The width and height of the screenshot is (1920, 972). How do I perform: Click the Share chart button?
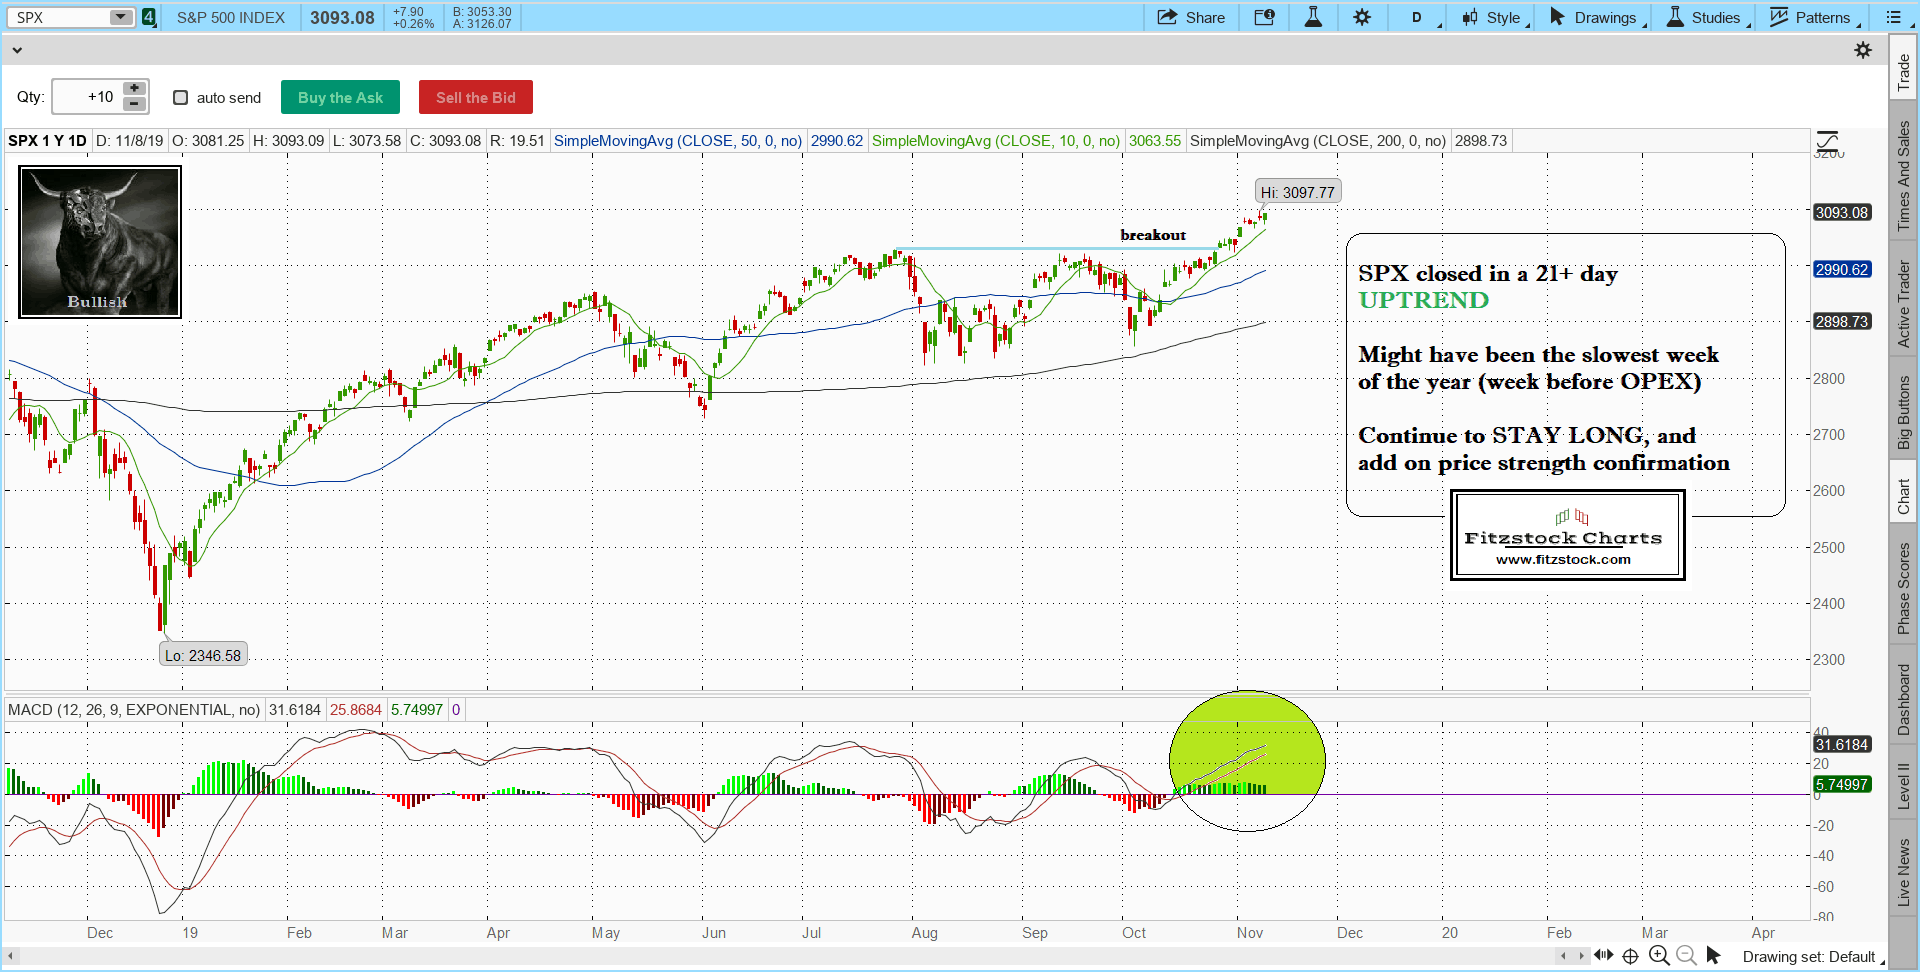[1191, 17]
